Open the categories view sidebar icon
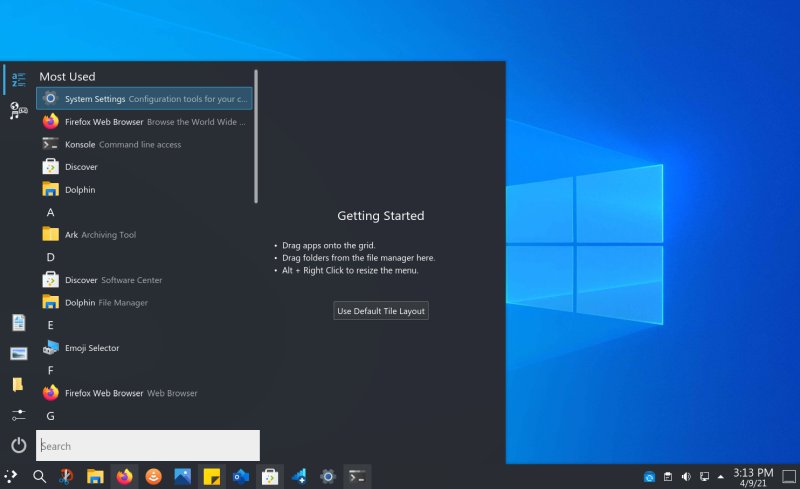Viewport: 800px width, 489px height. (x=18, y=111)
